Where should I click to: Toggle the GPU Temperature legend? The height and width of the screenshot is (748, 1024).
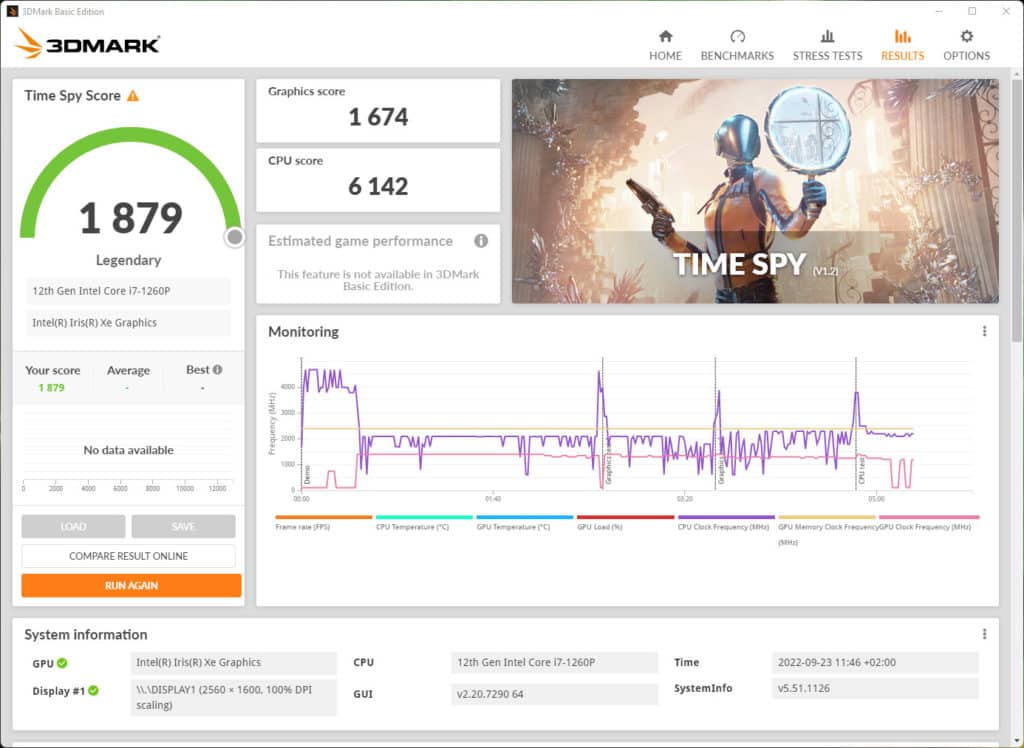click(x=524, y=523)
